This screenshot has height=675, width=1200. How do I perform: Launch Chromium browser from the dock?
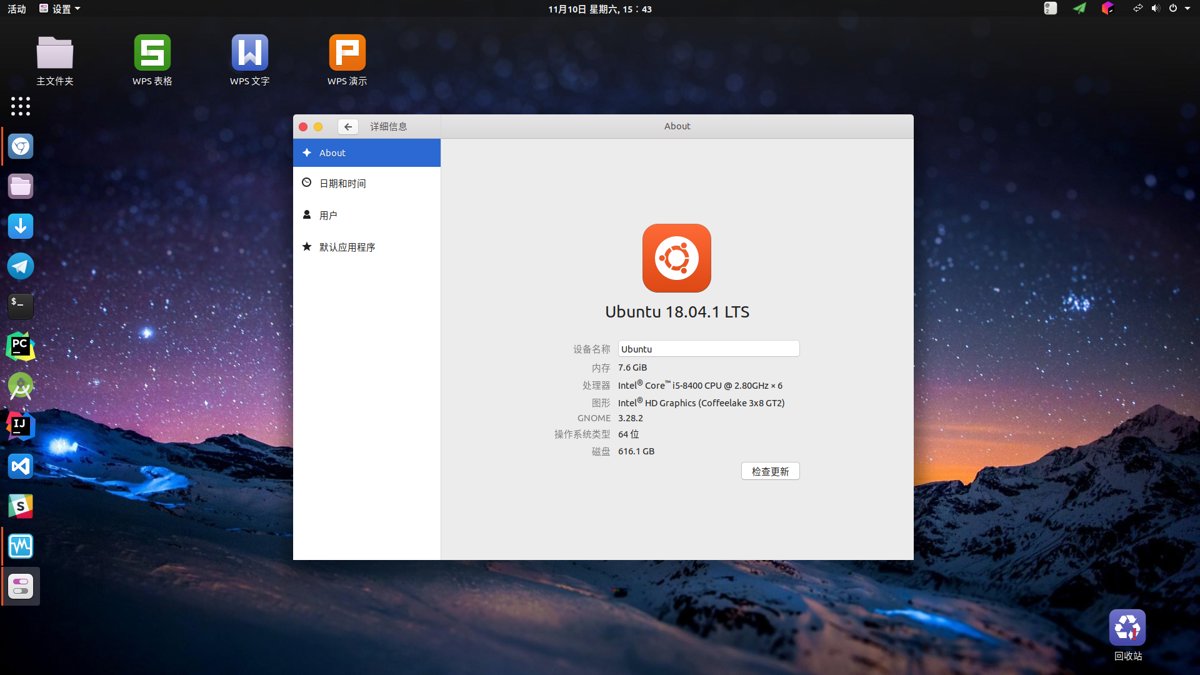pyautogui.click(x=21, y=147)
